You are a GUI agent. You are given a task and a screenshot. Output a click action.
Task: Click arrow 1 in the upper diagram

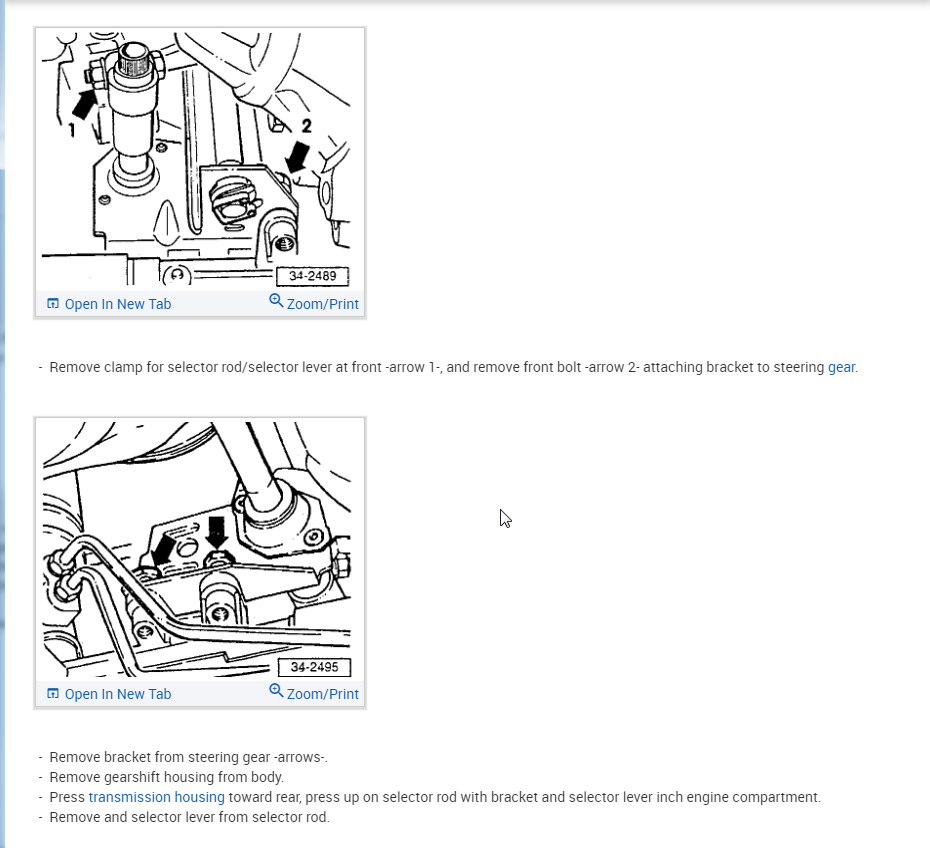coord(84,104)
